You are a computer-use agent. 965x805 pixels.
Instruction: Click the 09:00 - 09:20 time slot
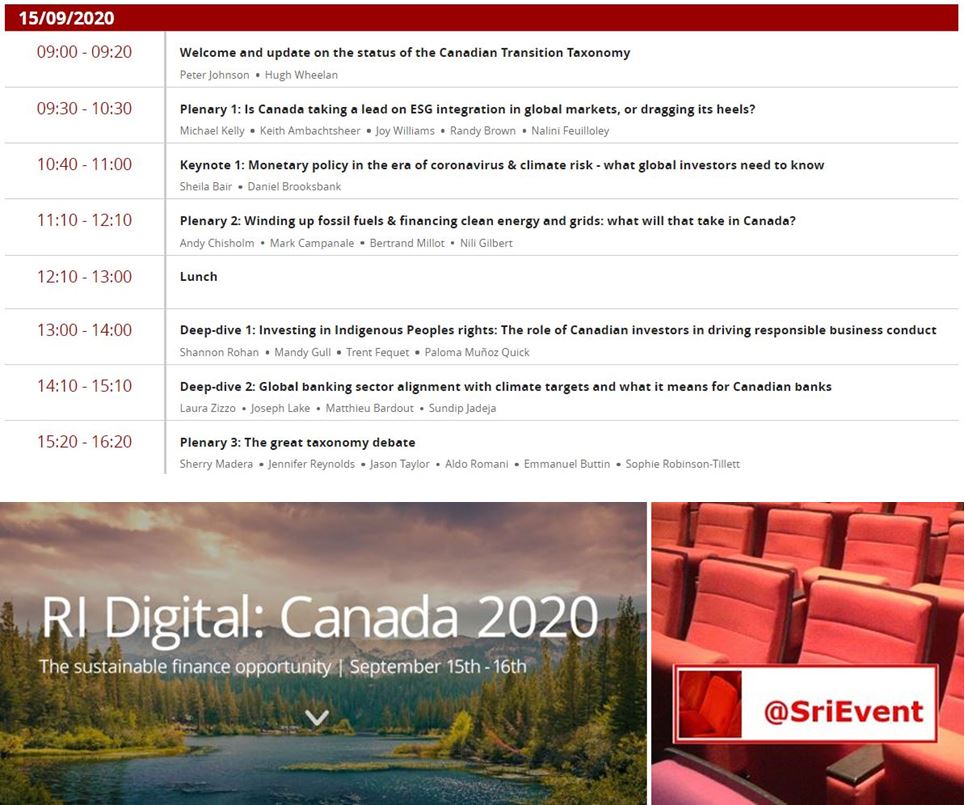pos(84,52)
